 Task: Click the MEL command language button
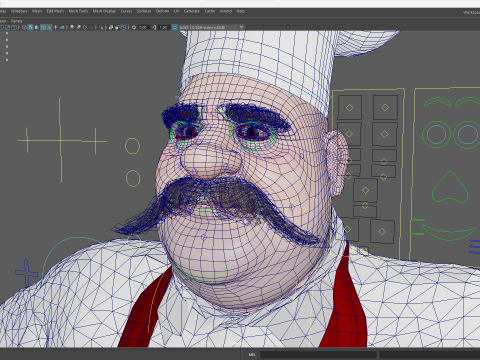click(x=252, y=354)
